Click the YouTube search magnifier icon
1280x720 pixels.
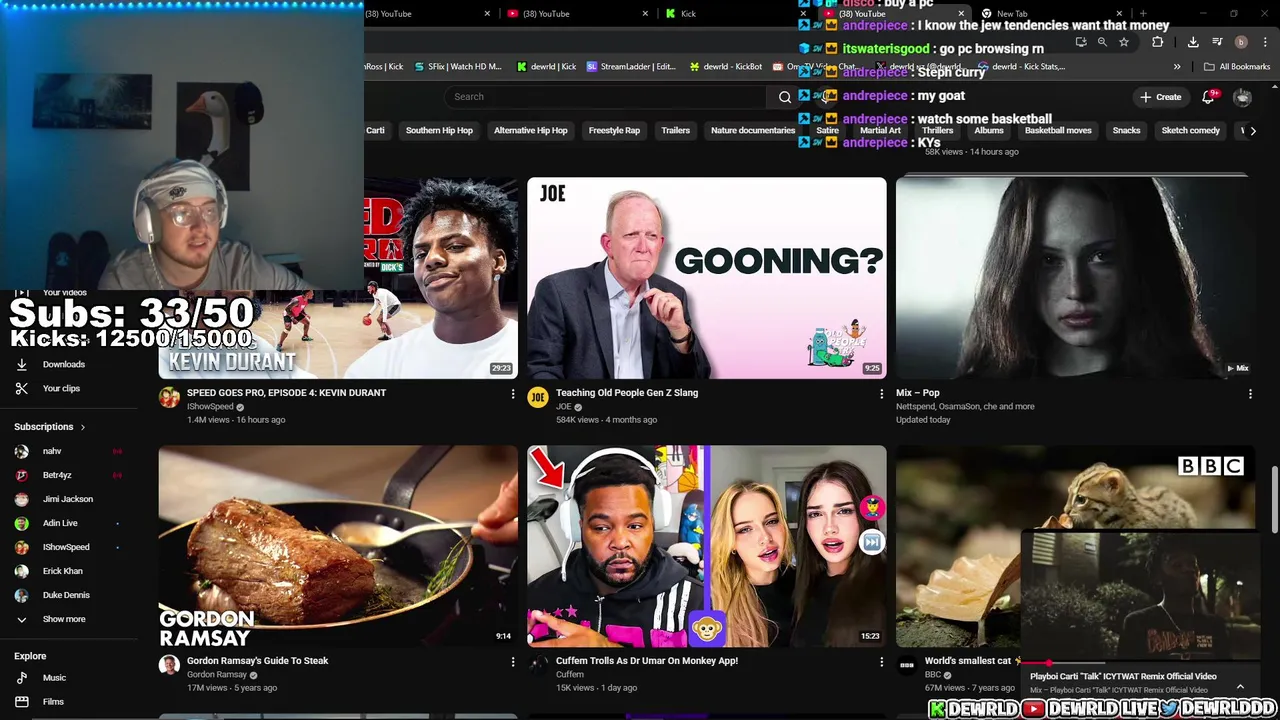point(785,97)
